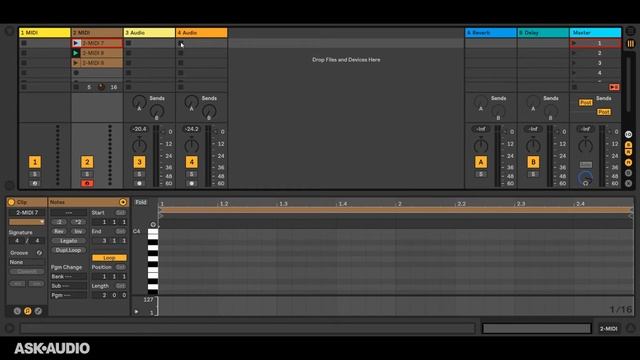Switch to Session view using three-bars icon
Image resolution: width=640 pixels, height=360 pixels.
pyautogui.click(x=631, y=43)
